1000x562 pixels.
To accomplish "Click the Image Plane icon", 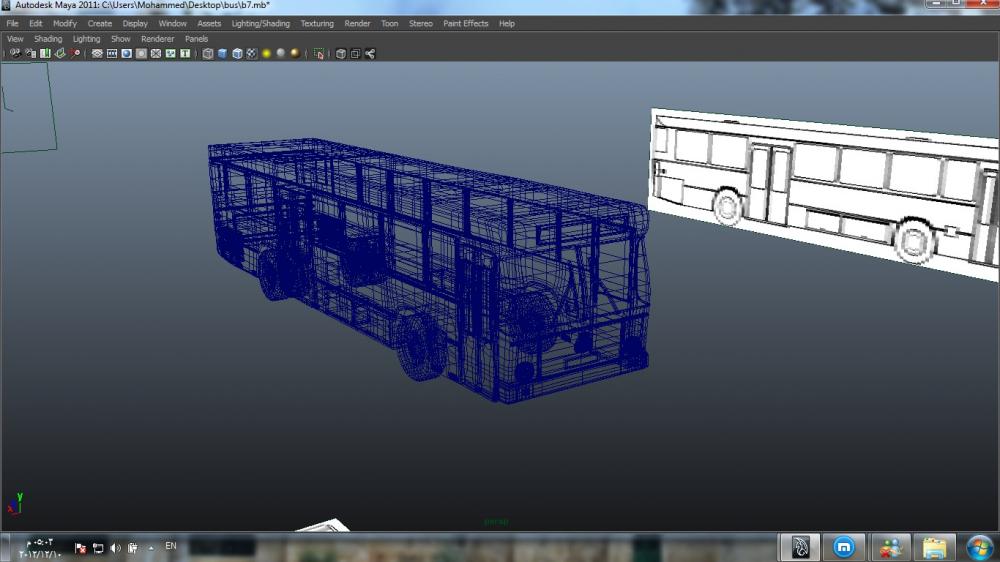I will (x=60, y=54).
